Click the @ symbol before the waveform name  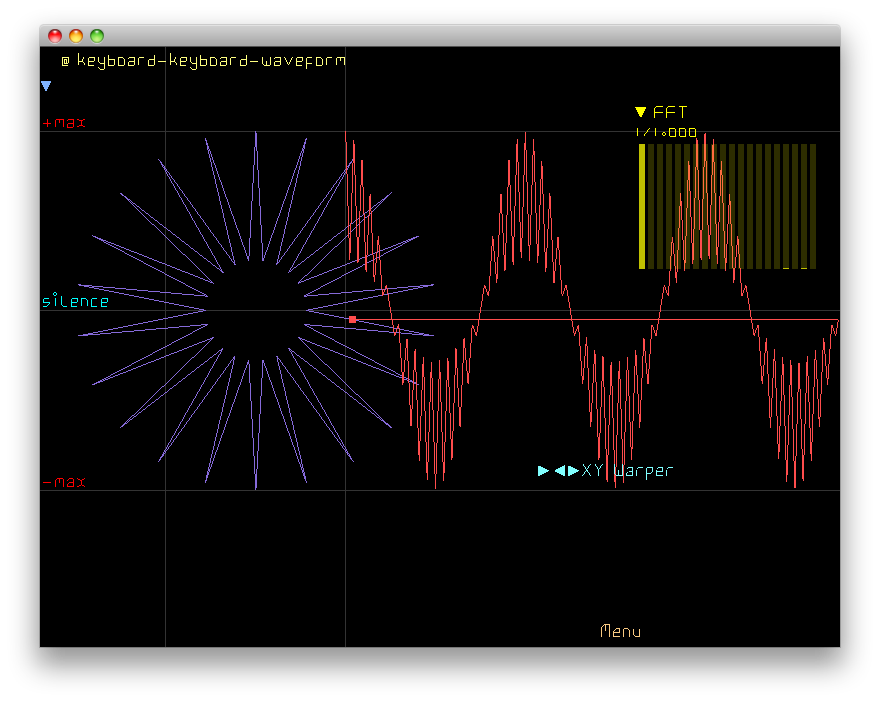pos(65,61)
